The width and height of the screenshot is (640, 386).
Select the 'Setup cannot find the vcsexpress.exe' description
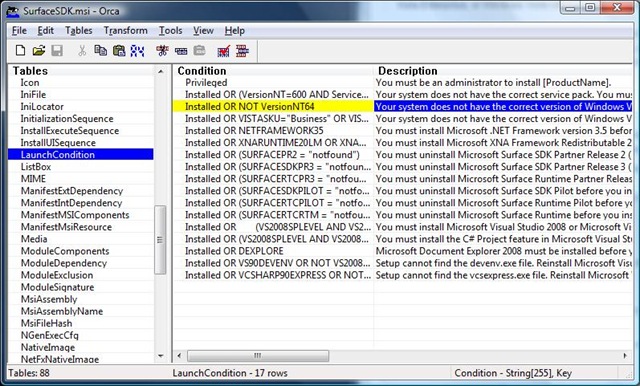(503, 275)
